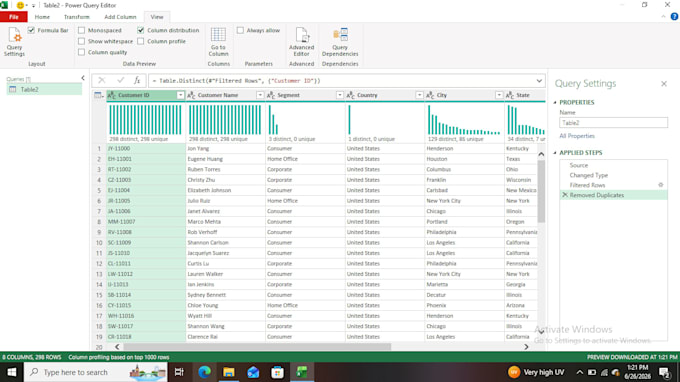The width and height of the screenshot is (680, 382).
Task: Open the Add Column tab
Action: pos(120,17)
